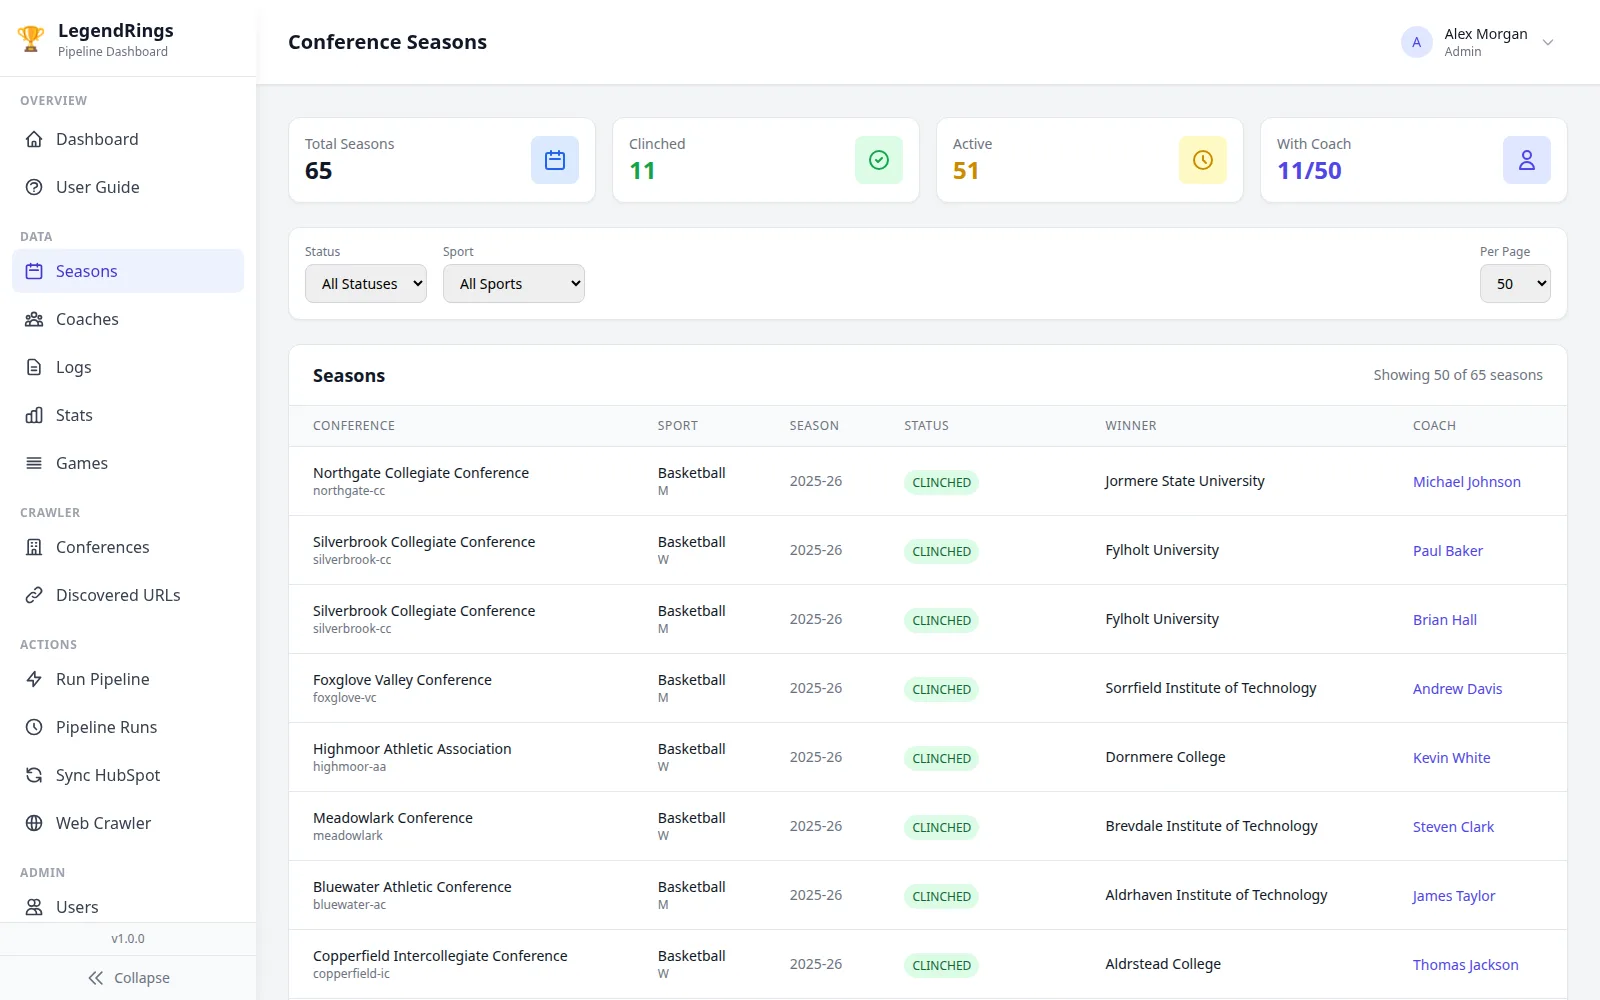Screen dimensions: 1600x1000
Task: Go to Coaches in the sidebar
Action: coord(128,319)
